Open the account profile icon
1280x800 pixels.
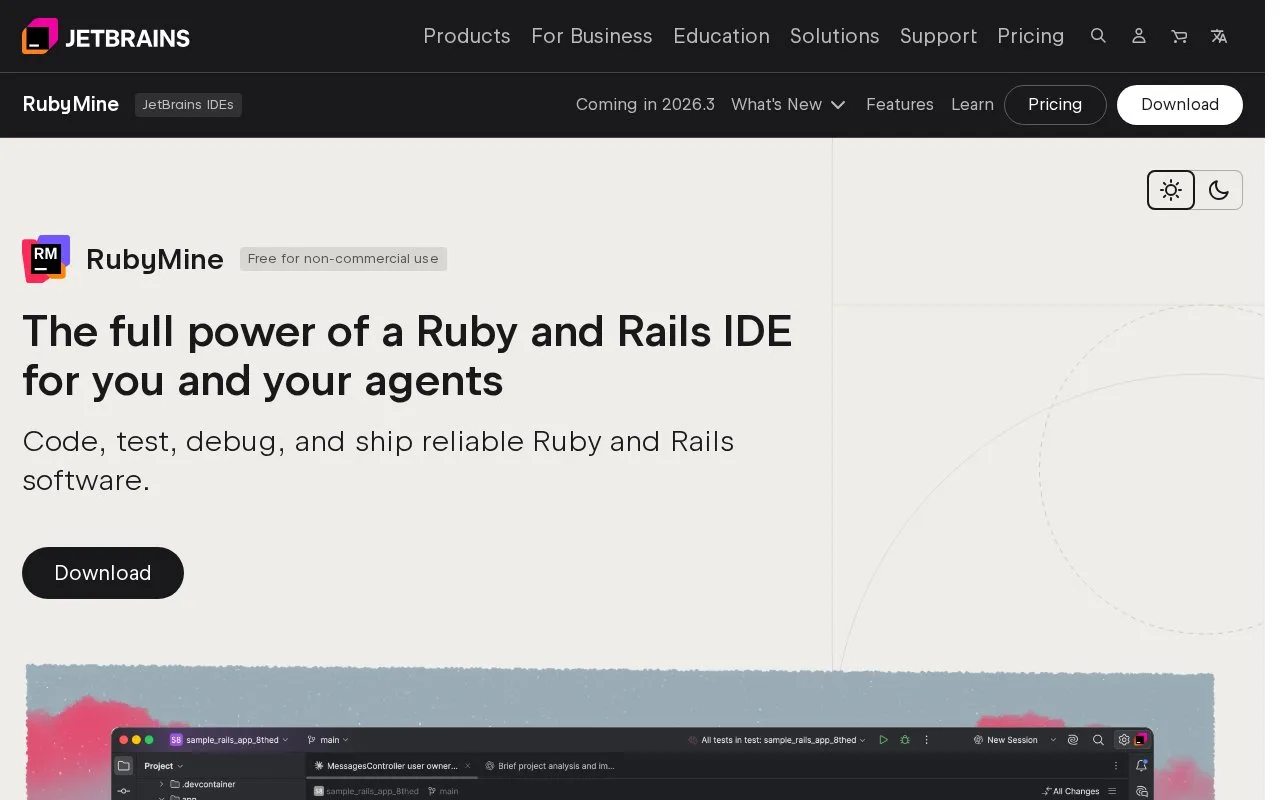coord(1138,36)
